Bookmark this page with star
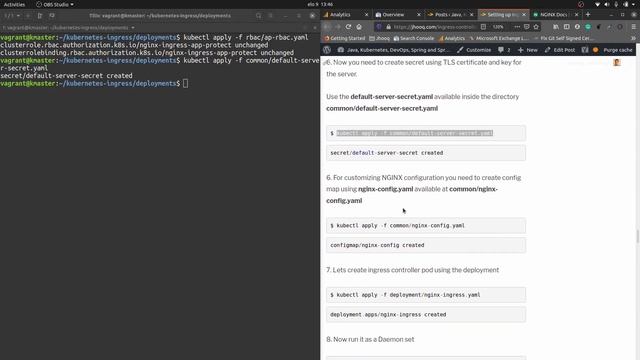Viewport: 640px width, 360px height. (x=536, y=27)
